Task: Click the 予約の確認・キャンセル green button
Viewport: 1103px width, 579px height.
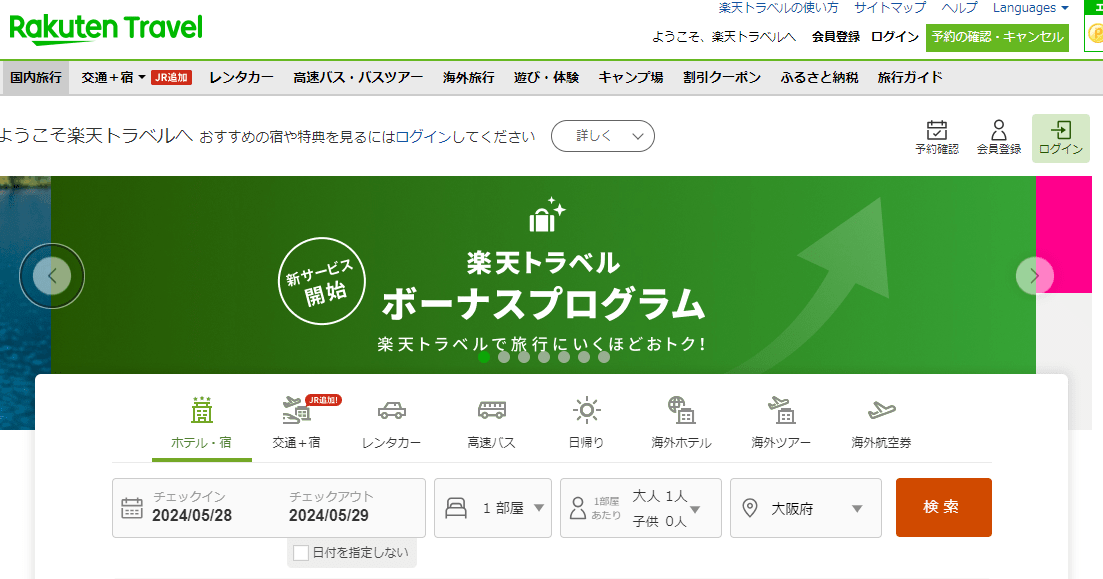Action: 997,37
